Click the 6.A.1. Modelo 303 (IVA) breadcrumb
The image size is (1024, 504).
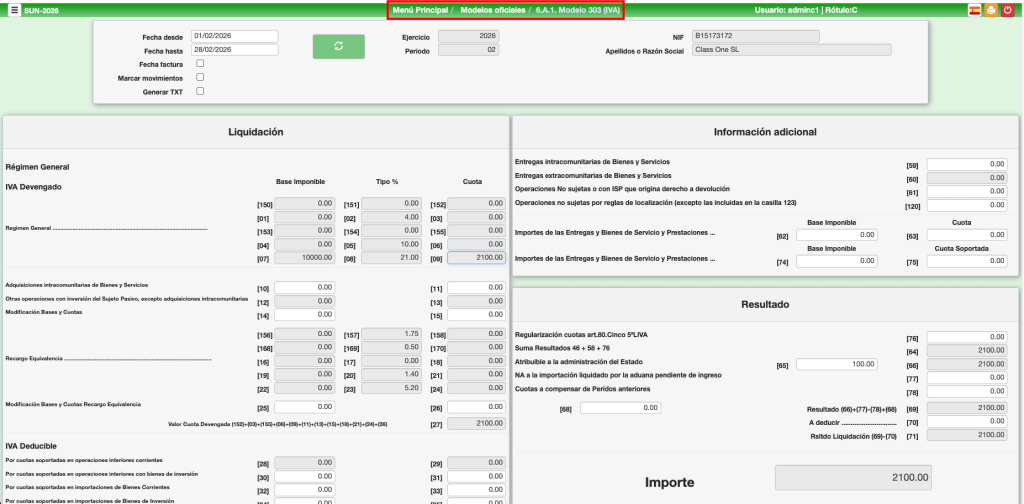coord(578,10)
